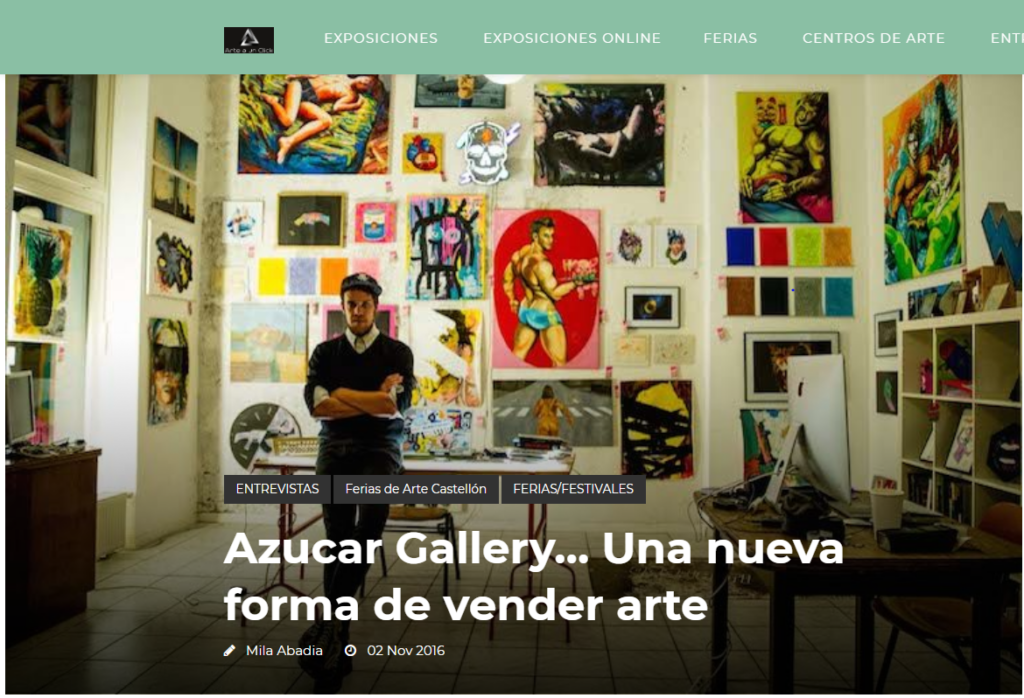This screenshot has width=1024, height=698.
Task: Click the pencil author icon
Action: 229,650
